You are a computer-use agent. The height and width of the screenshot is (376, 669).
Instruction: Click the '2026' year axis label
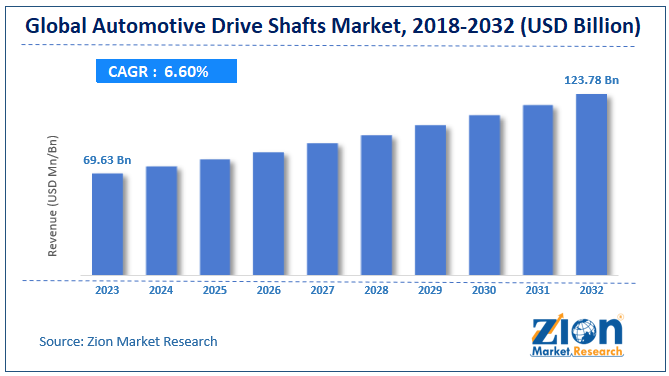click(268, 290)
